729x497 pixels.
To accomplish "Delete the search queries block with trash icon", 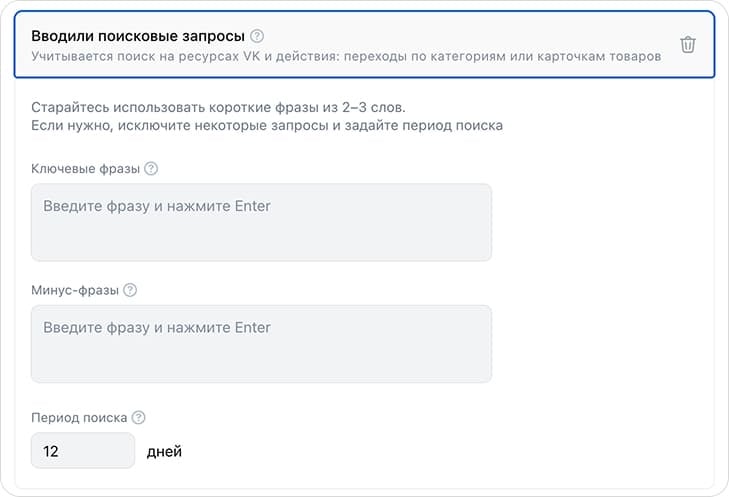I will coord(688,45).
